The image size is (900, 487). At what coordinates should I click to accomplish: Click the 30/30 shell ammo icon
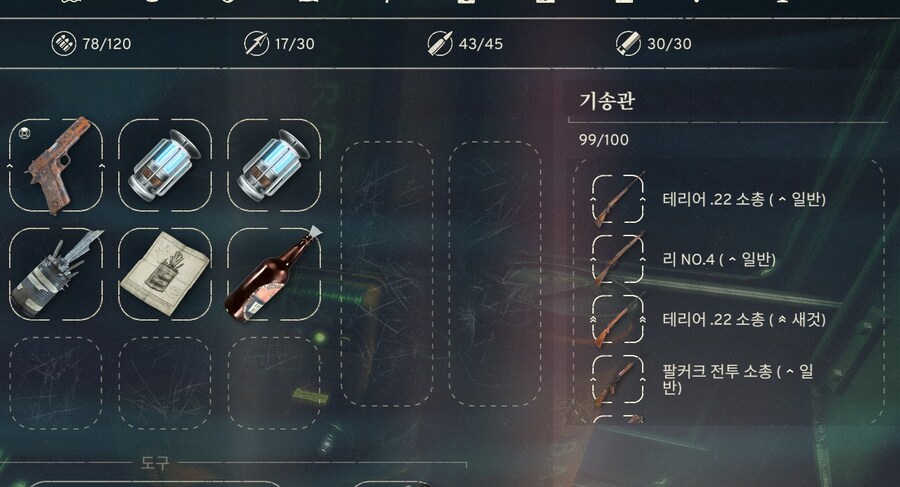point(628,44)
